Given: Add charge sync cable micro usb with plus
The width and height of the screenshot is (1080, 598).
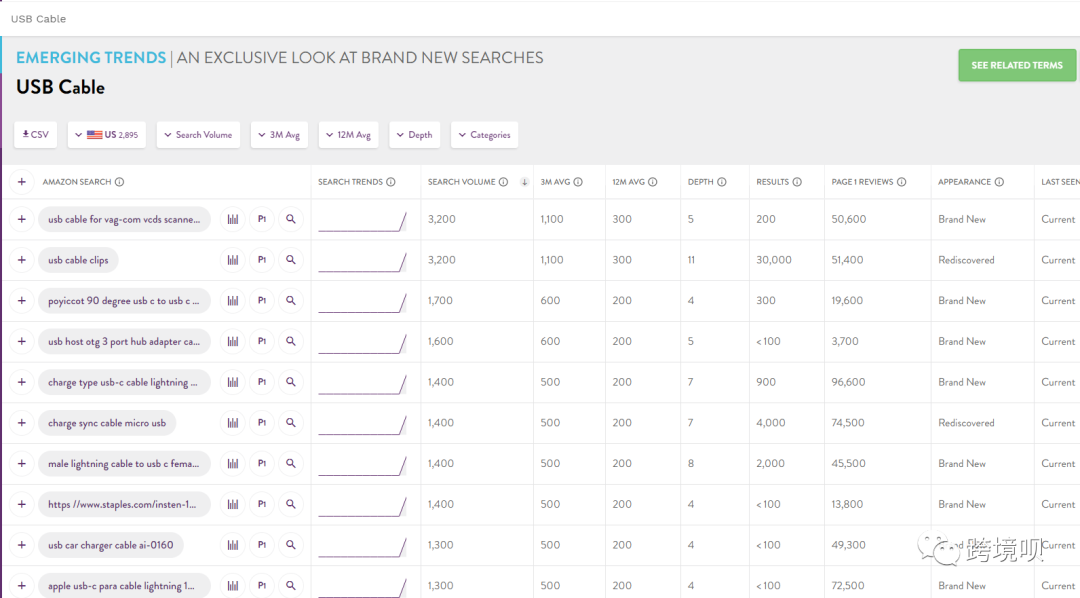Looking at the screenshot, I should [x=22, y=422].
